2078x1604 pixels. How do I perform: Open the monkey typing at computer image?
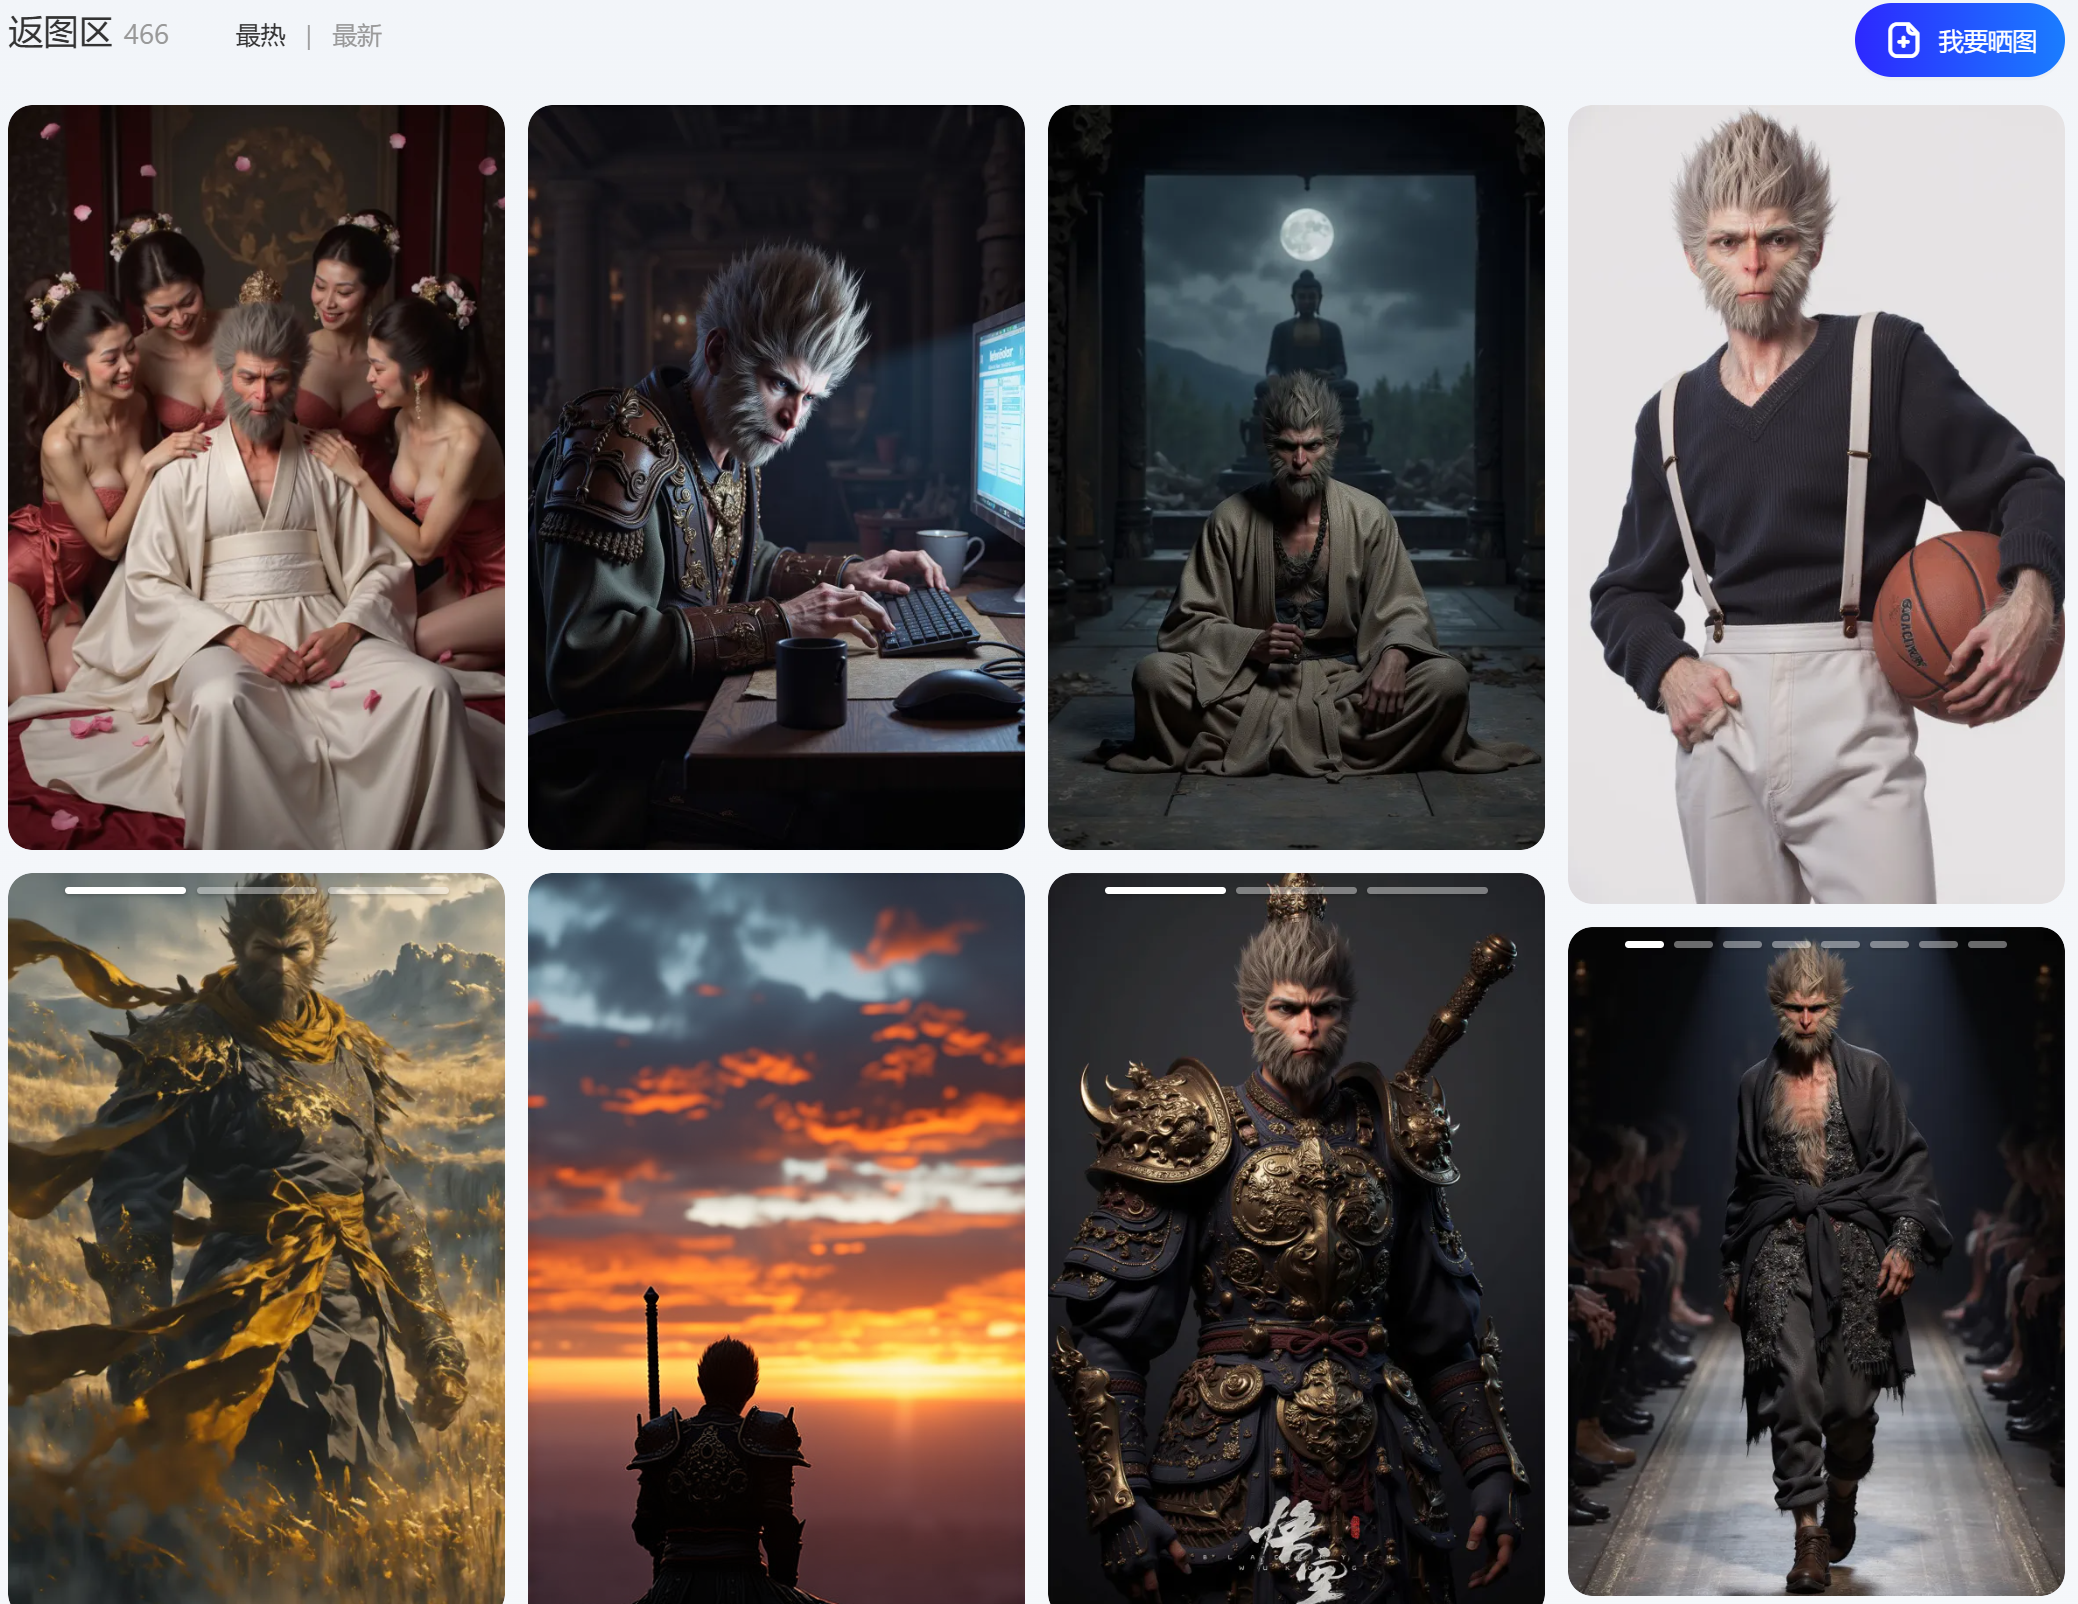776,477
